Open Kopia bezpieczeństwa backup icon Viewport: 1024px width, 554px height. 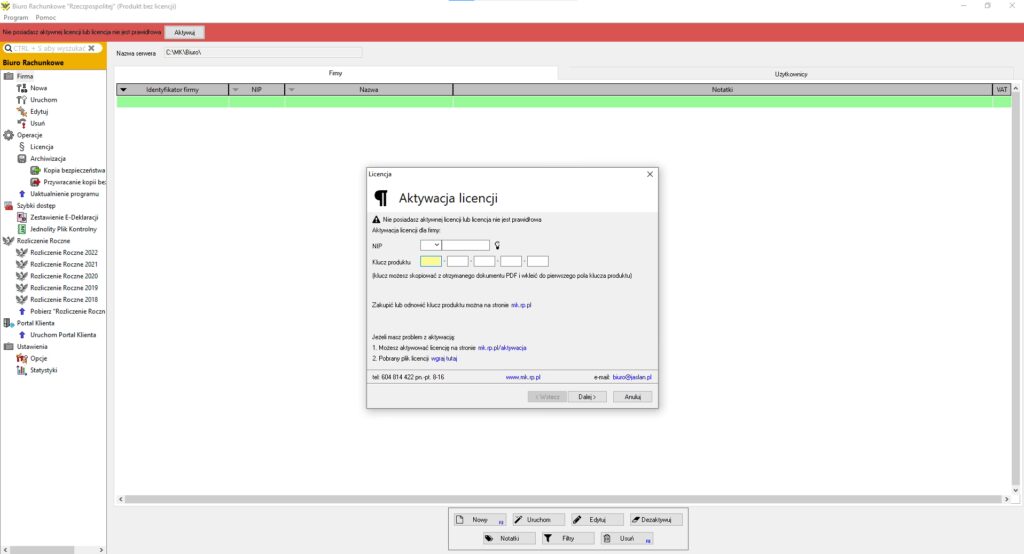click(x=35, y=170)
